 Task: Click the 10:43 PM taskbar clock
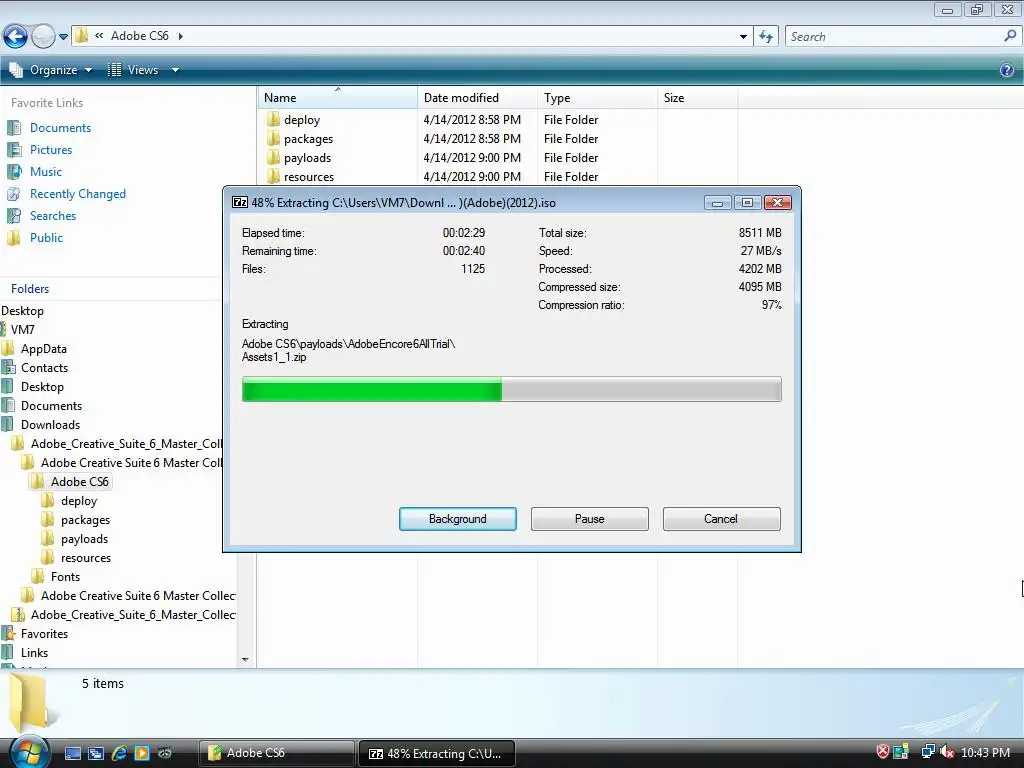(x=985, y=752)
